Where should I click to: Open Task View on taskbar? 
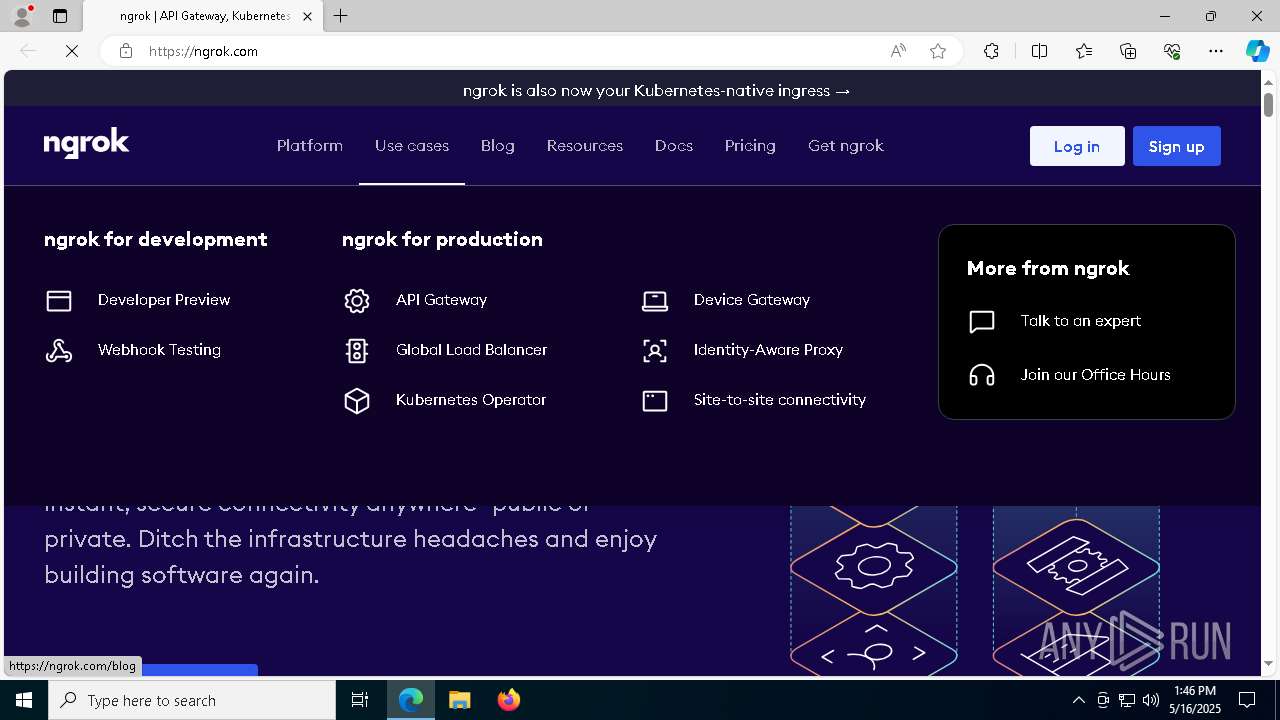point(360,700)
